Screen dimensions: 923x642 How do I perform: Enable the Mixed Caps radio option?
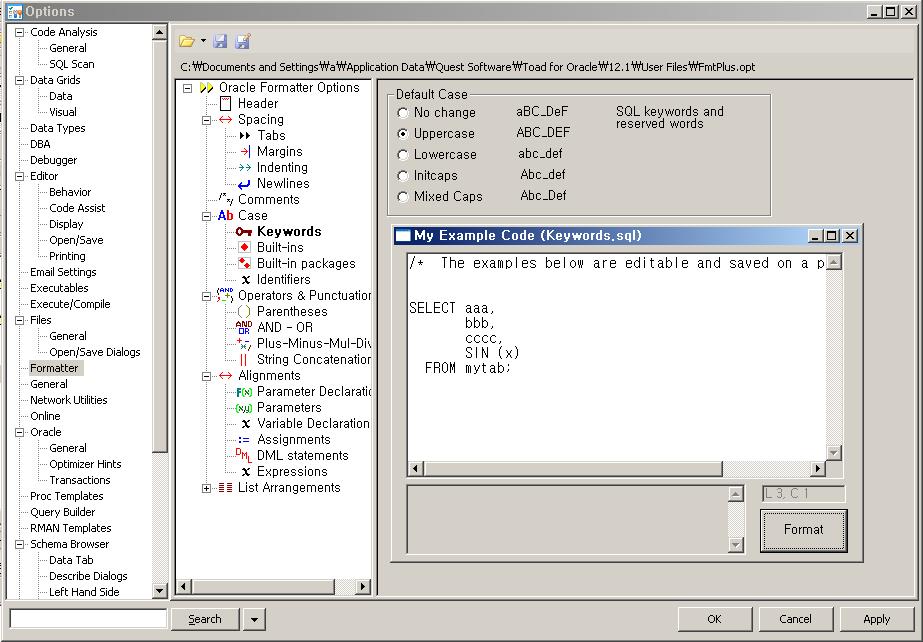(403, 197)
